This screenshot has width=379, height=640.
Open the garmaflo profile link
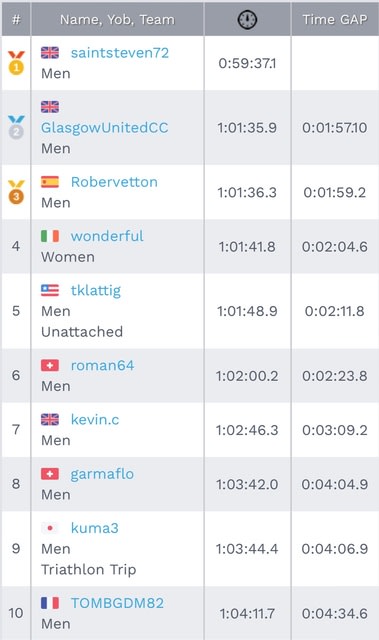click(102, 474)
